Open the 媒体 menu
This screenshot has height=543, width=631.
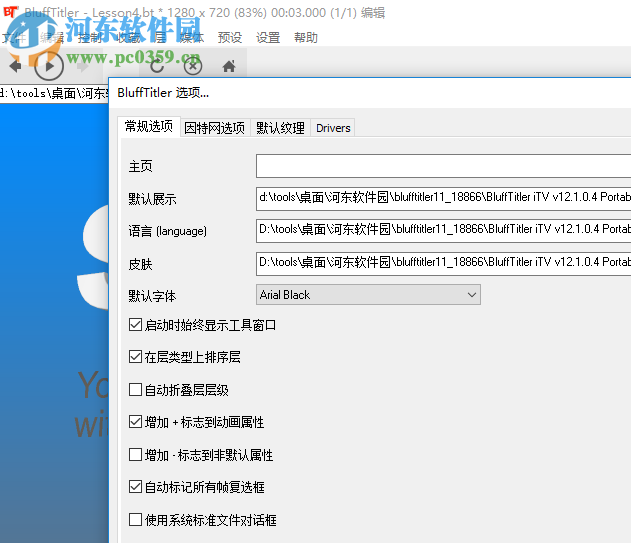pos(192,38)
